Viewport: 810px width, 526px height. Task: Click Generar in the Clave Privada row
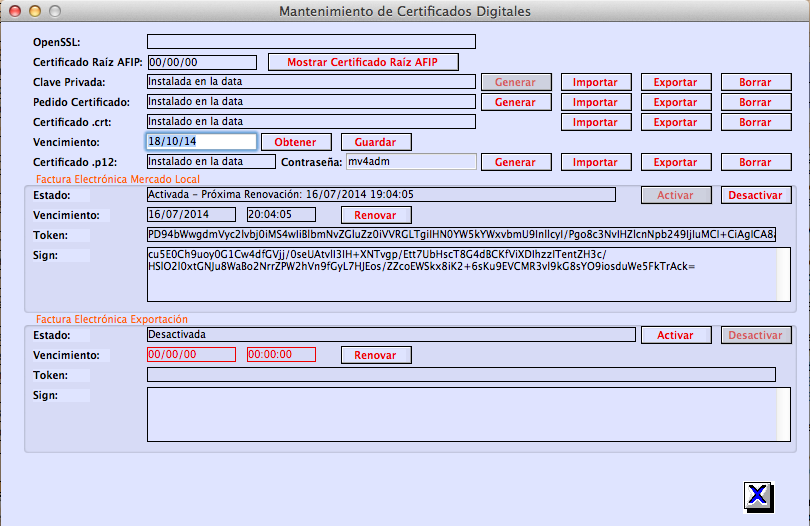pos(516,82)
